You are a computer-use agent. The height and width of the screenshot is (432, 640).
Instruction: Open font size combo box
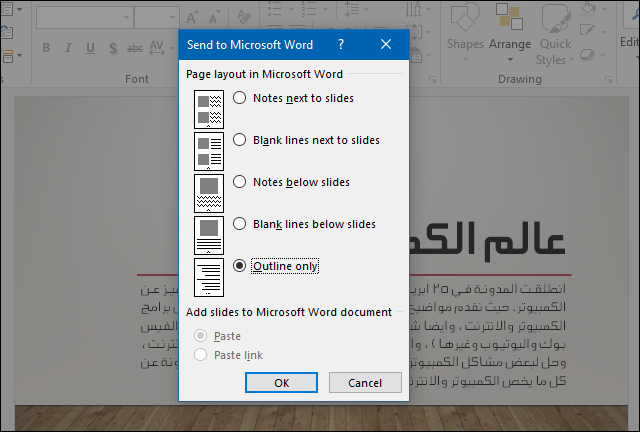156,17
